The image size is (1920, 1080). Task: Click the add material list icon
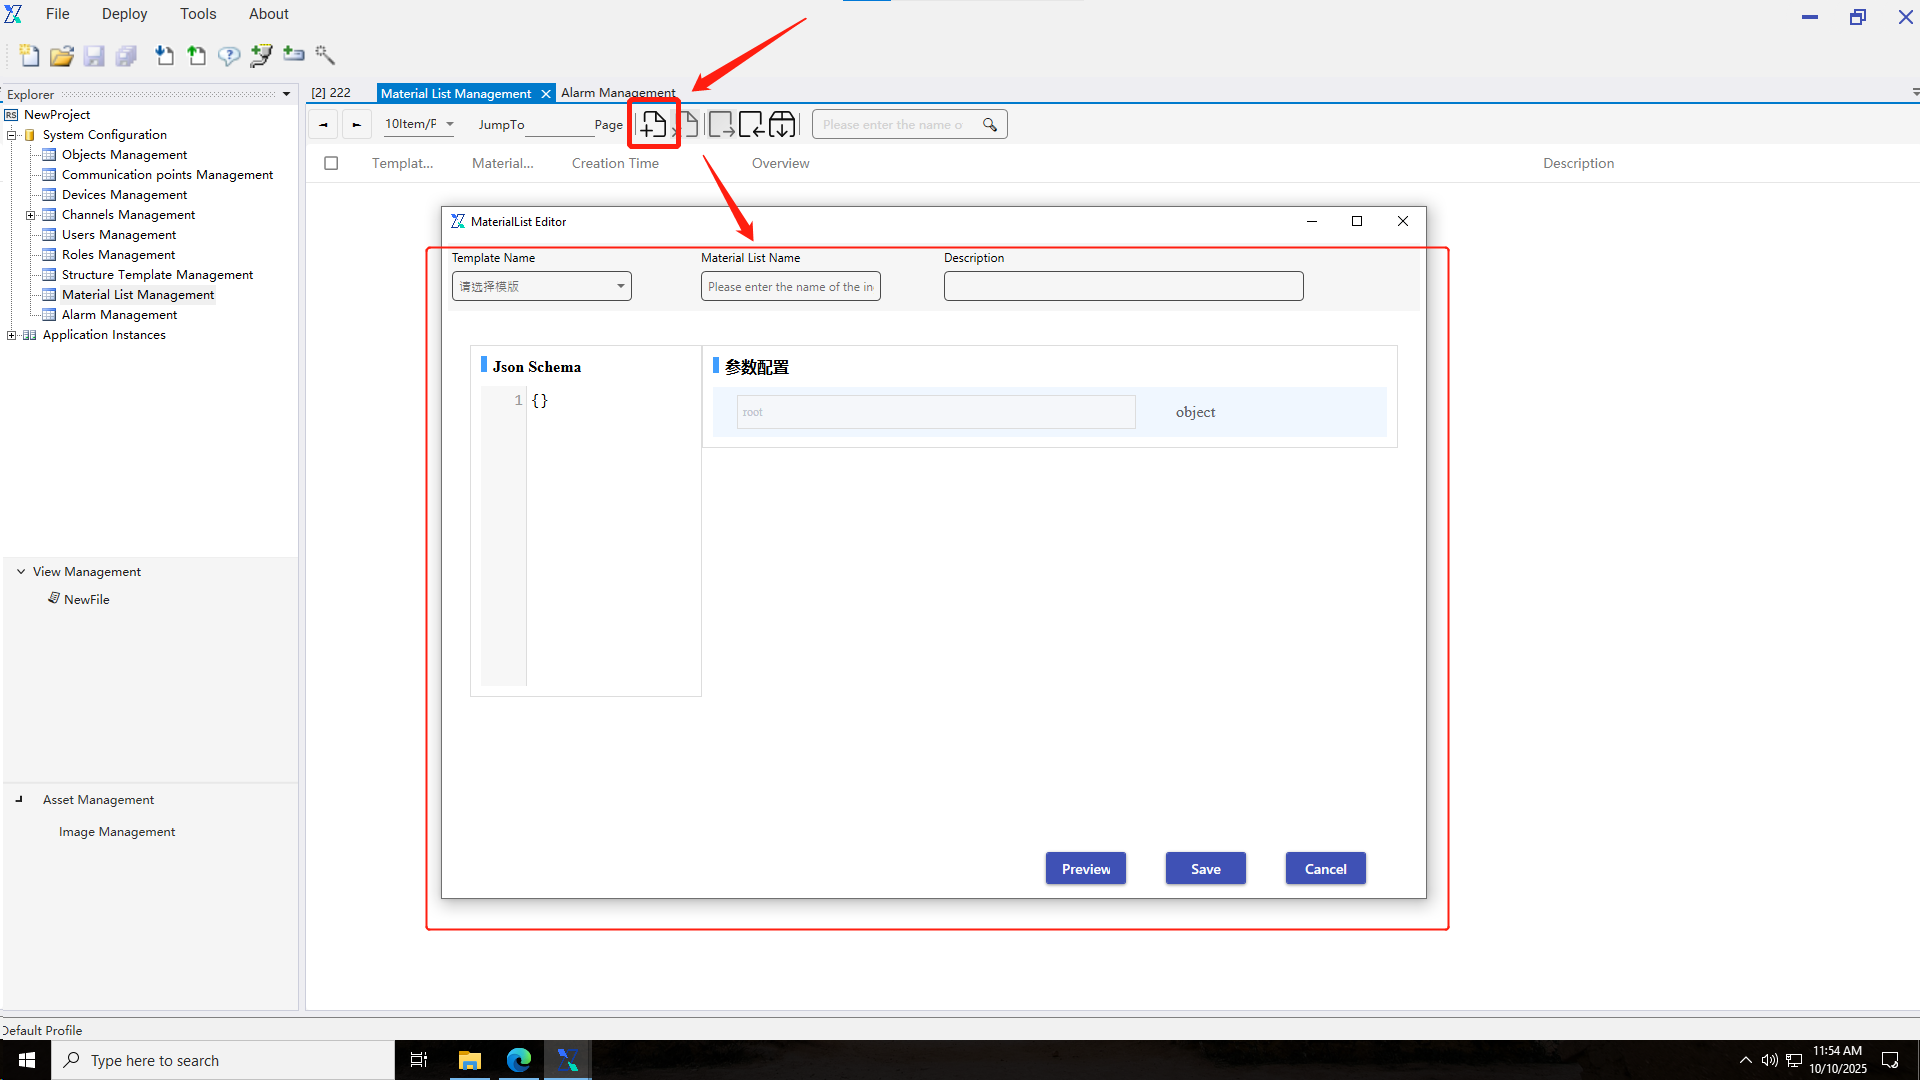coord(654,124)
